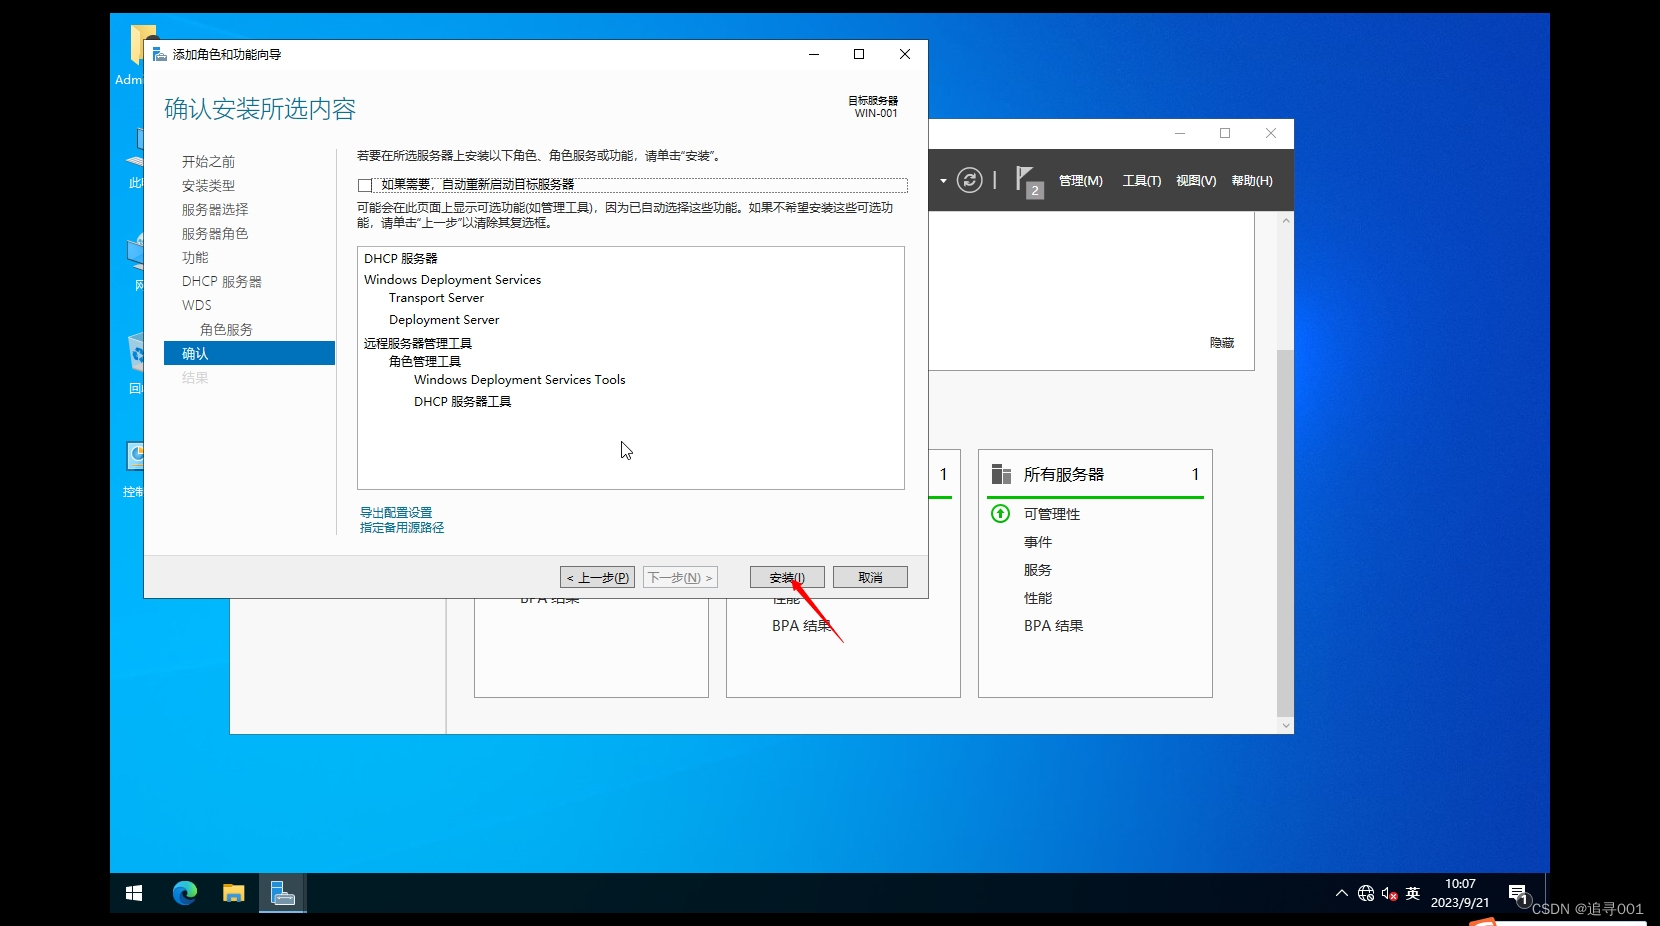1660x926 pixels.
Task: Click the Server Manager vertical scrollbar
Action: pos(1286,532)
